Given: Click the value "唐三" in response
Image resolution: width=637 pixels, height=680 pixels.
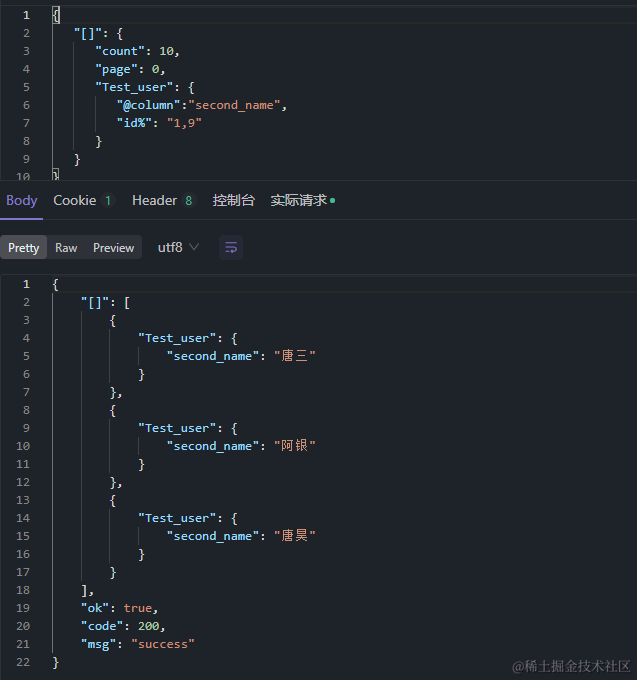Looking at the screenshot, I should click(295, 356).
